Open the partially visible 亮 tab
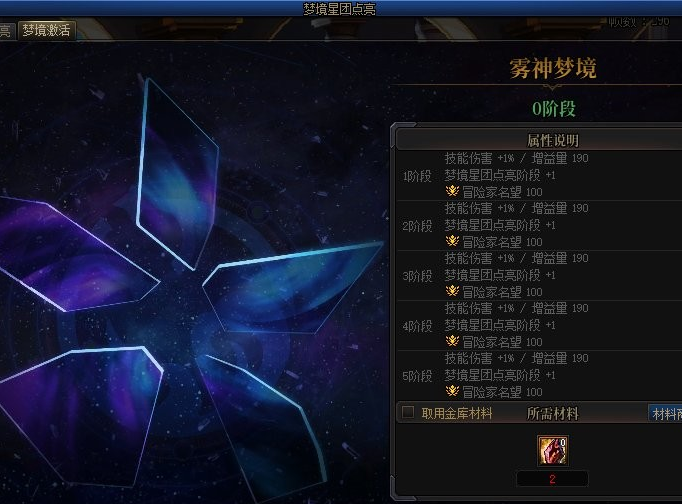The width and height of the screenshot is (682, 504). 6,30
